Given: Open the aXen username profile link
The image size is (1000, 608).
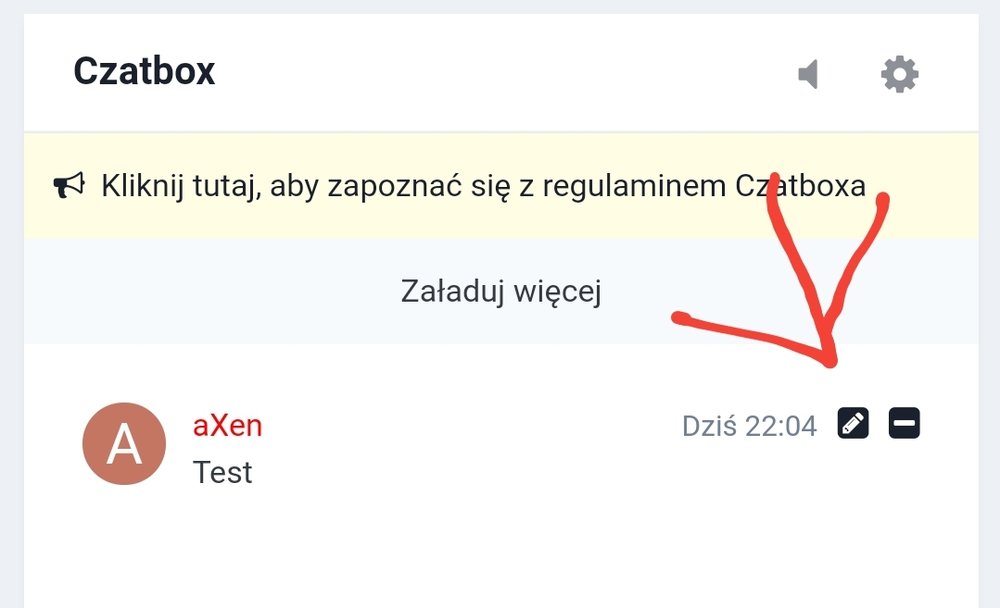Looking at the screenshot, I should tap(227, 425).
